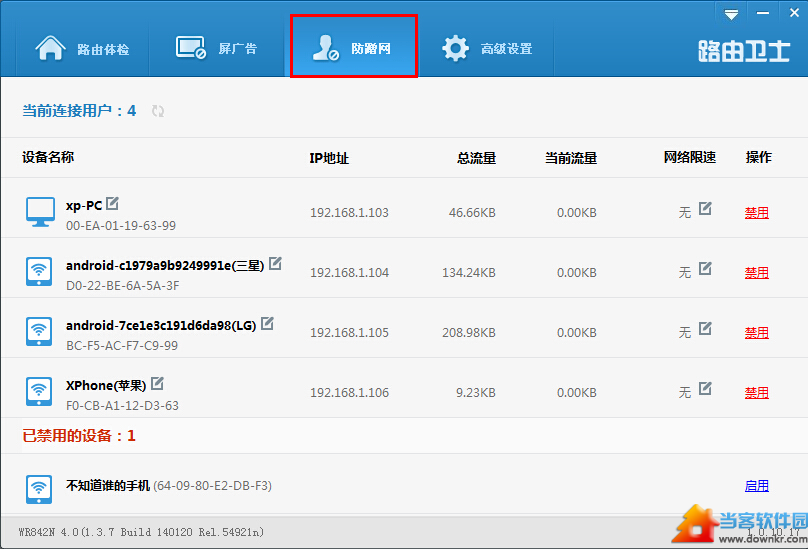Click the user block icon in 防蹭网
The height and width of the screenshot is (549, 808).
(326, 48)
